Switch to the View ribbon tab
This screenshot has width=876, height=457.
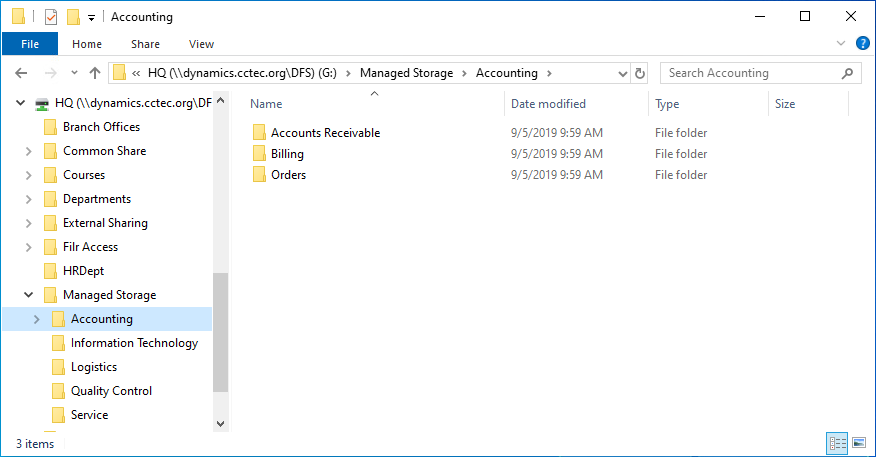click(201, 44)
